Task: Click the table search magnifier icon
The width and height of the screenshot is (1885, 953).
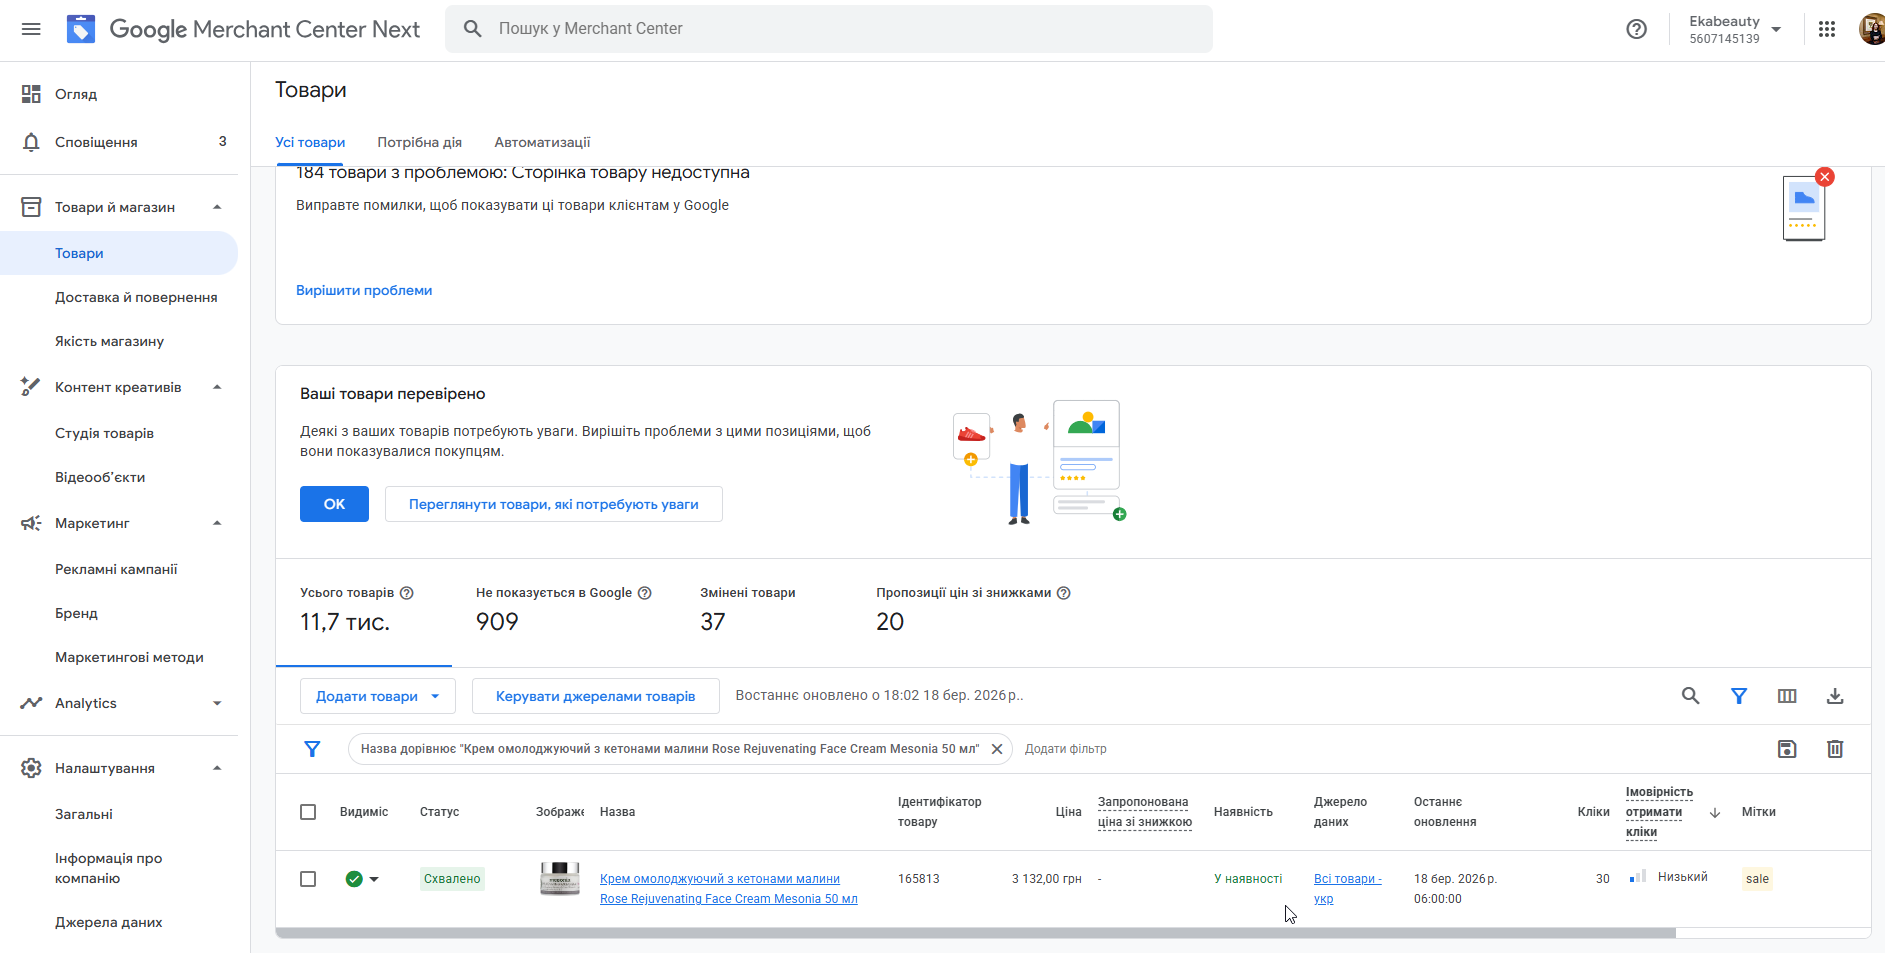Action: pyautogui.click(x=1690, y=696)
